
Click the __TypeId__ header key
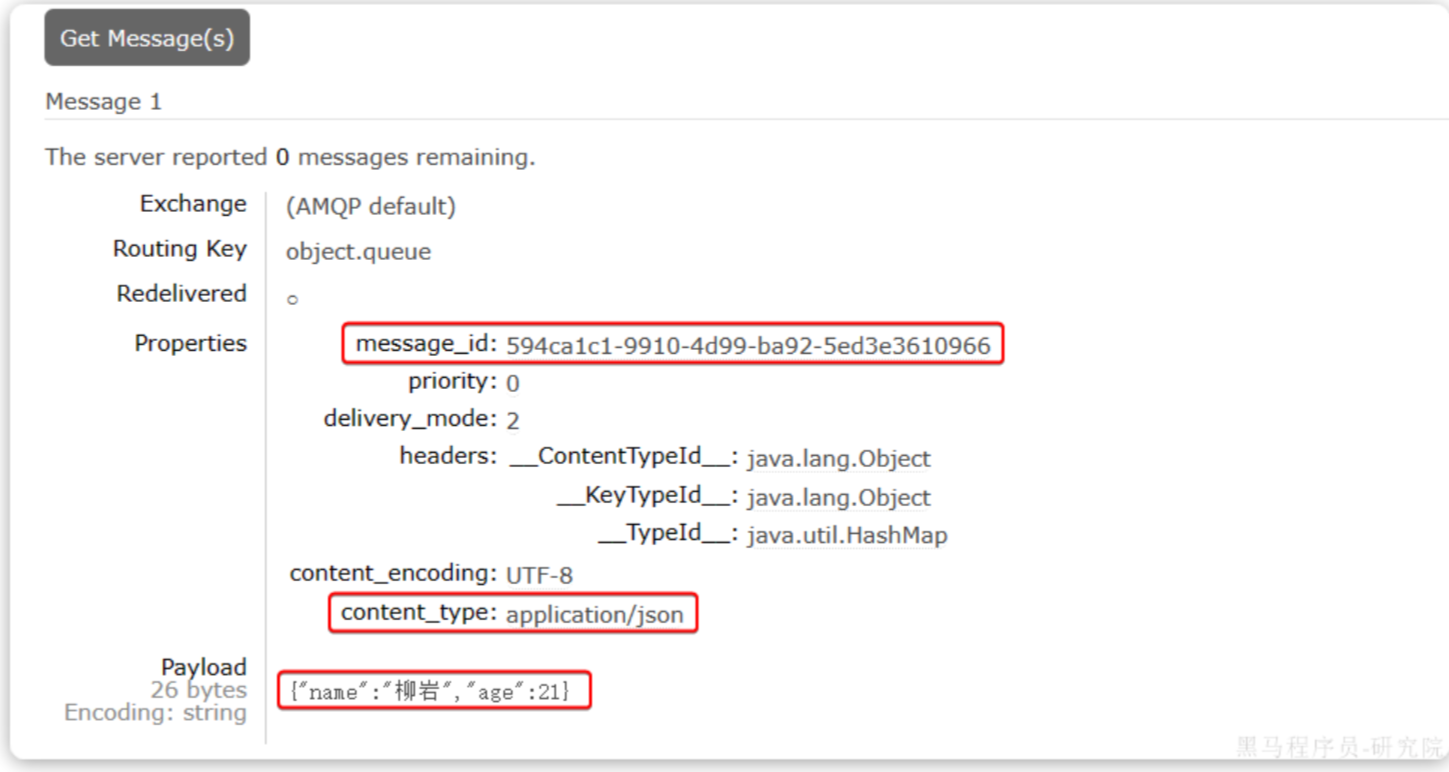click(x=668, y=534)
